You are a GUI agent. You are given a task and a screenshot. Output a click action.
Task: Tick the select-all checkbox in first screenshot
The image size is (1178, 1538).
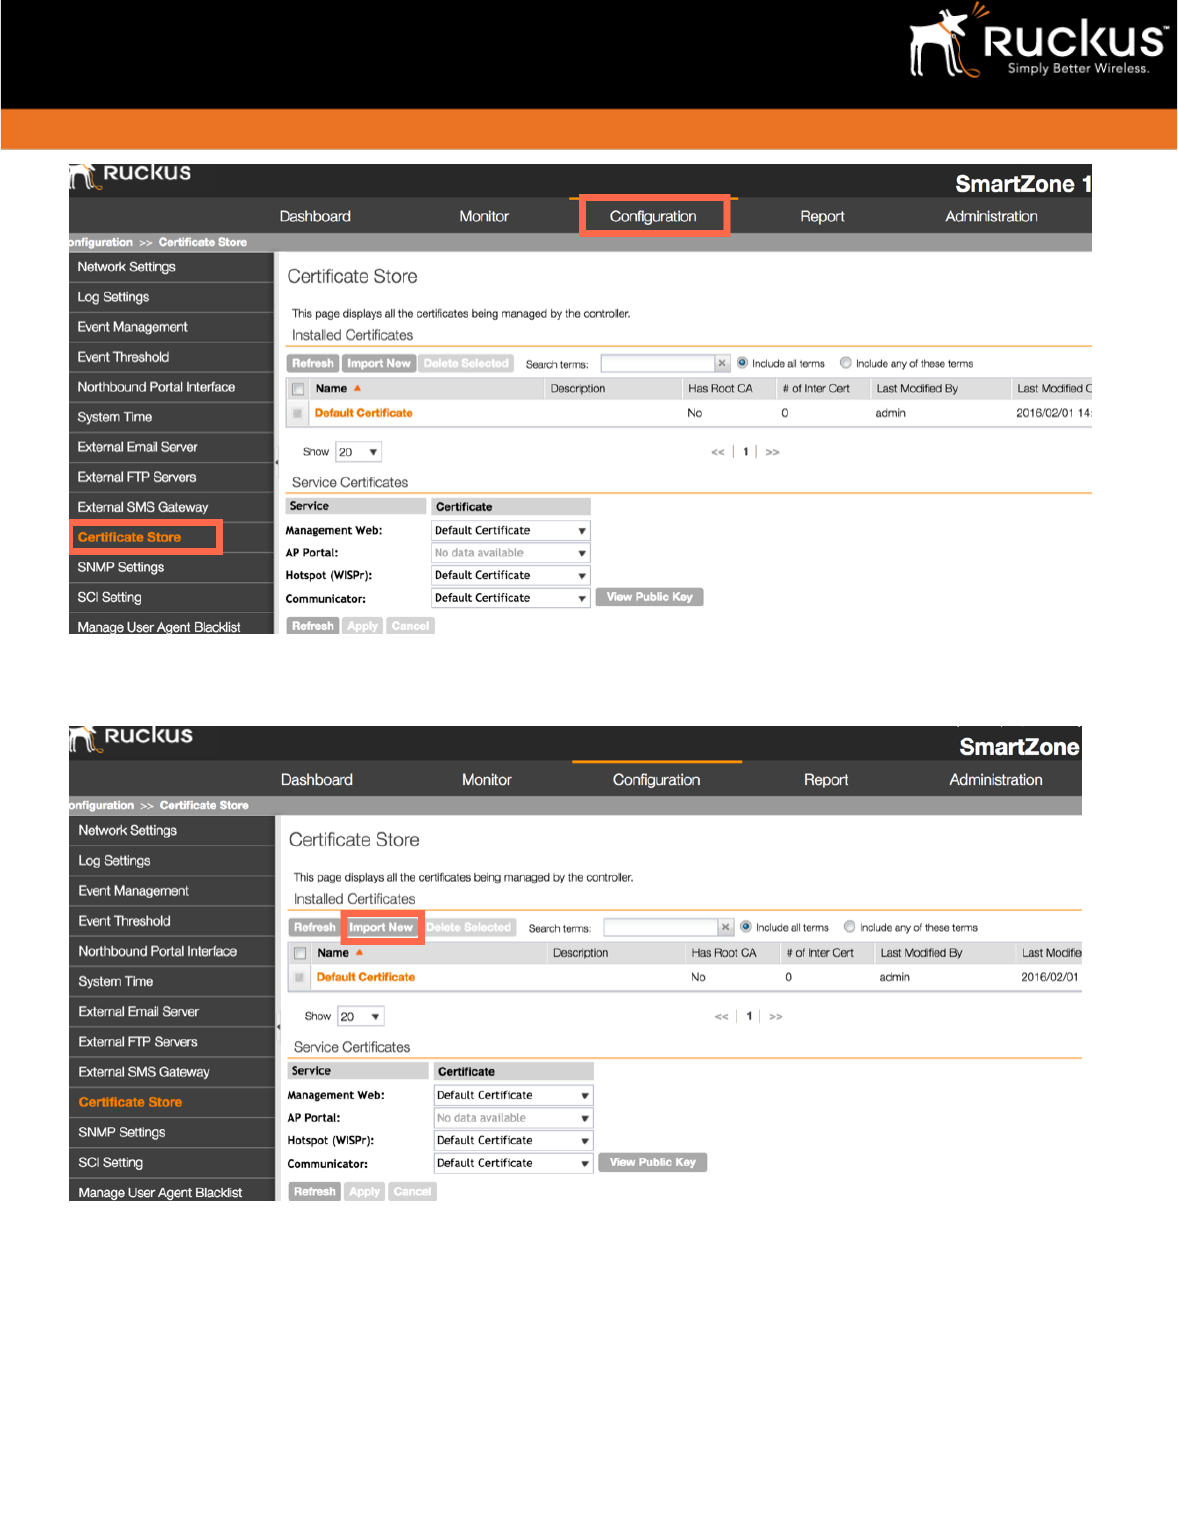click(298, 389)
